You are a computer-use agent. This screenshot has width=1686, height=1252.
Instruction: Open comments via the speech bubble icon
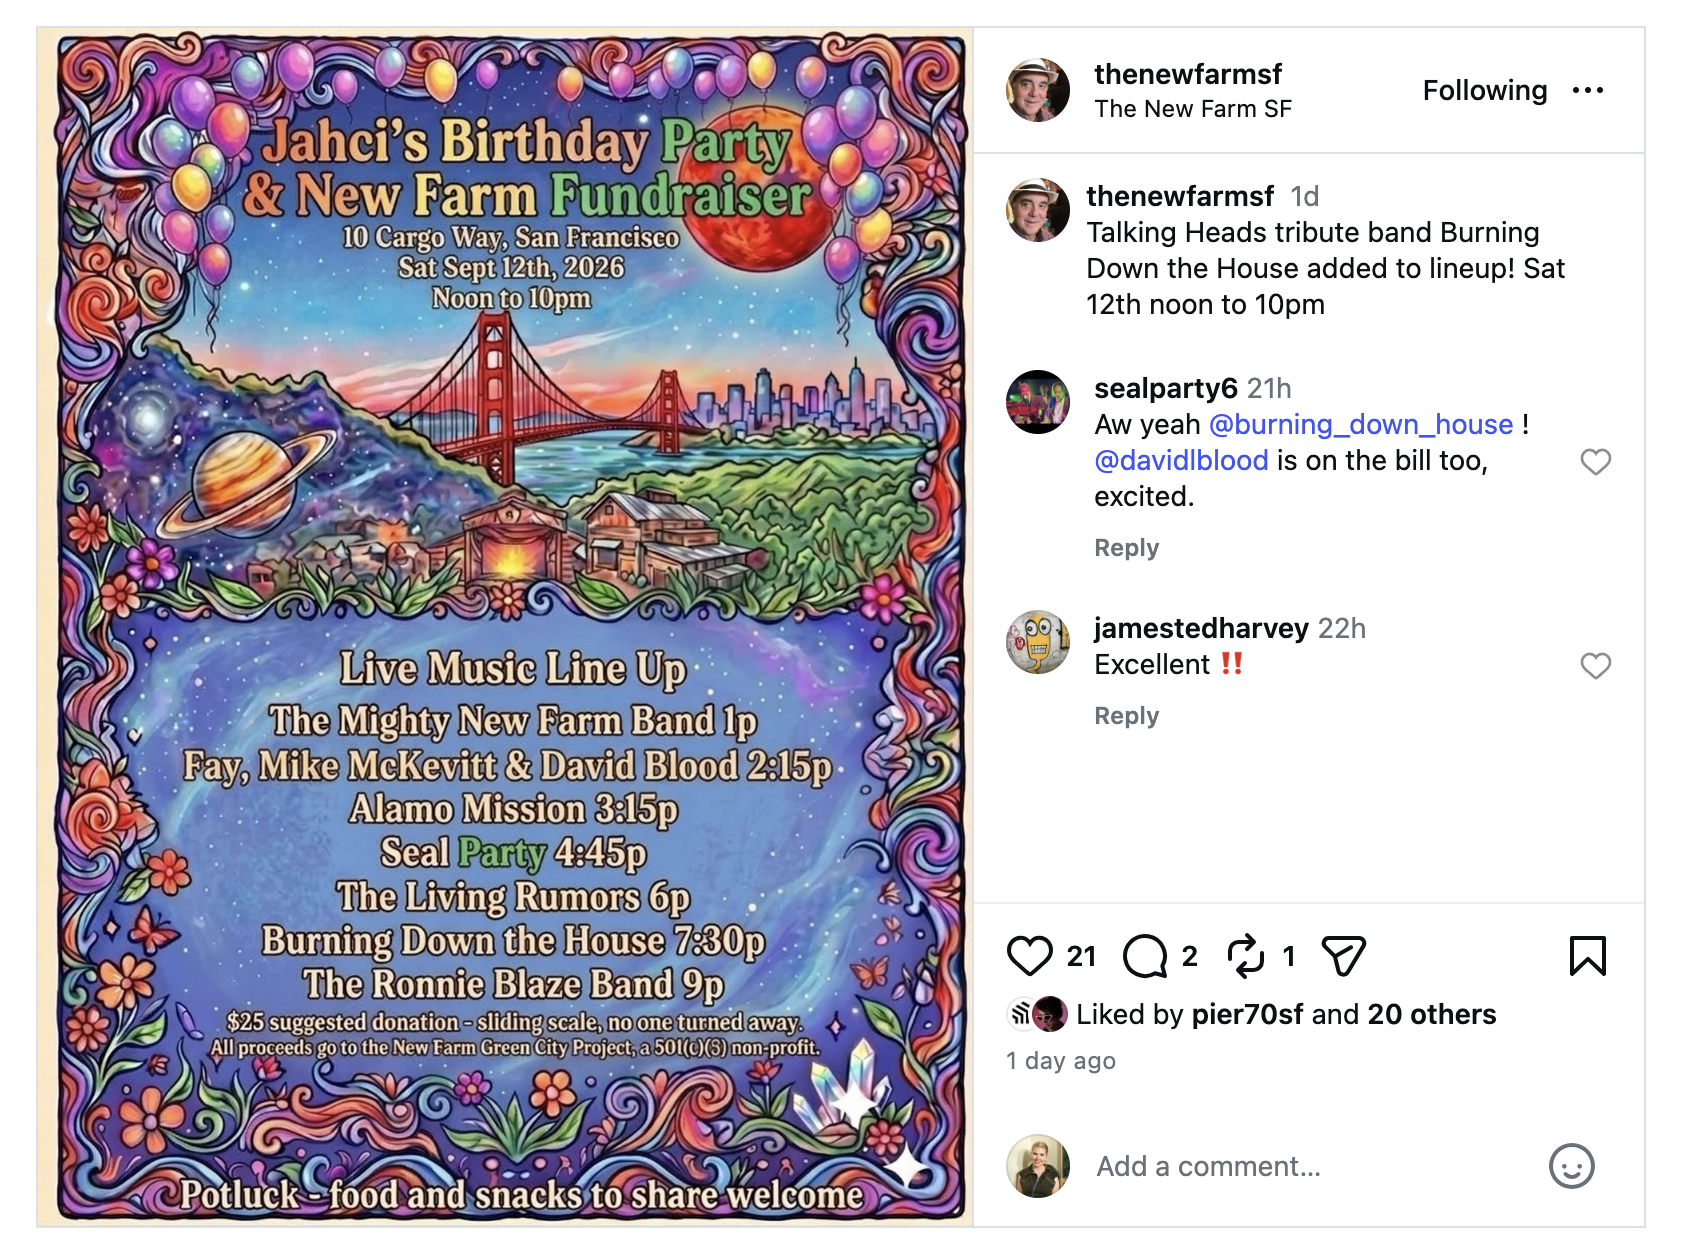coord(1145,956)
